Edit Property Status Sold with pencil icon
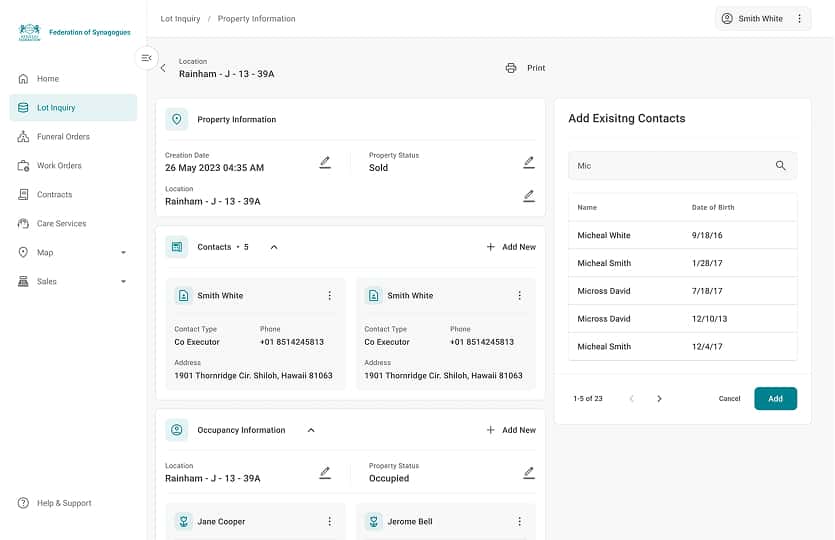The image size is (835, 540). click(x=529, y=162)
